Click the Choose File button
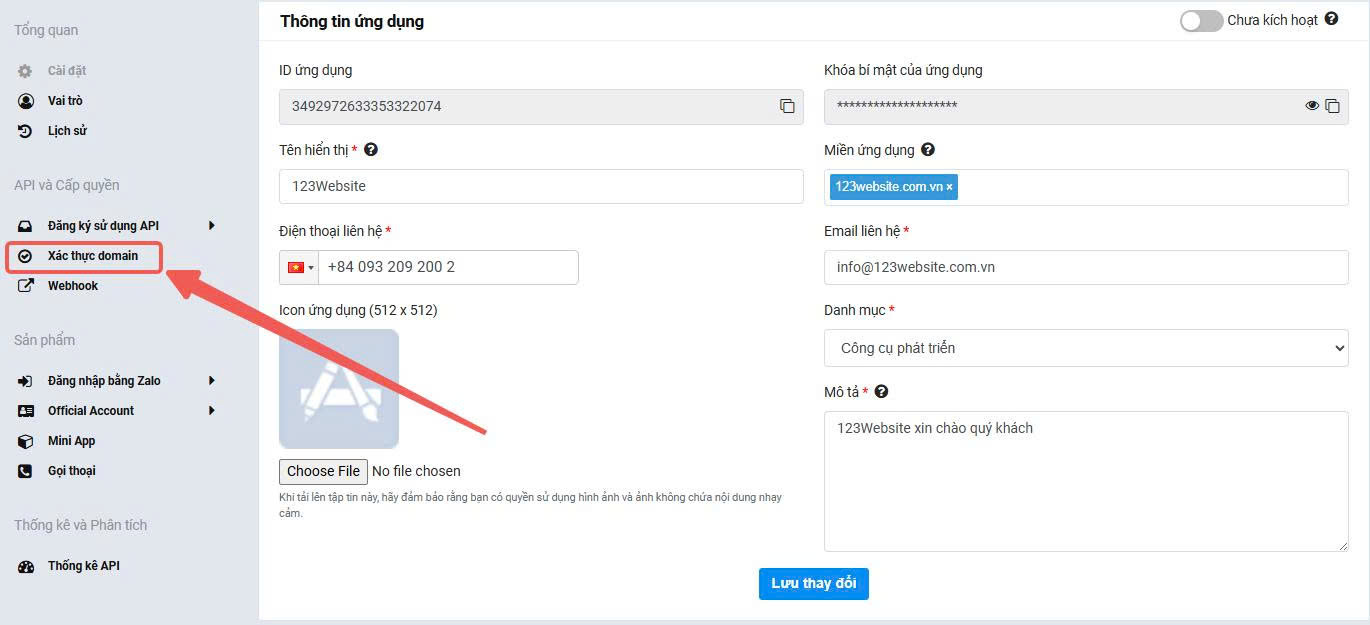The image size is (1370, 625). (323, 471)
